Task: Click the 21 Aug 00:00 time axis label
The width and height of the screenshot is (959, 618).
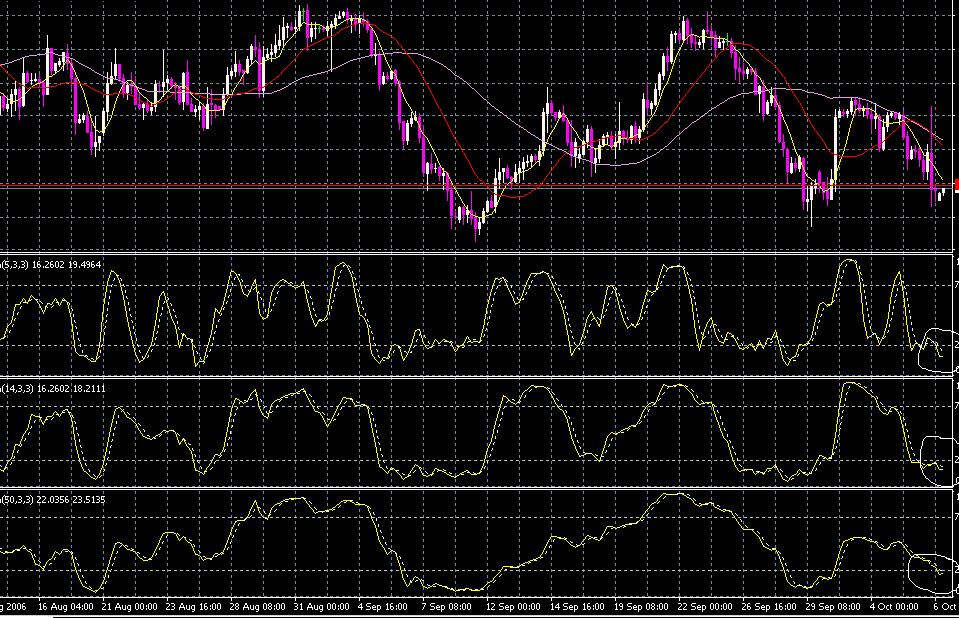Action: point(130,607)
